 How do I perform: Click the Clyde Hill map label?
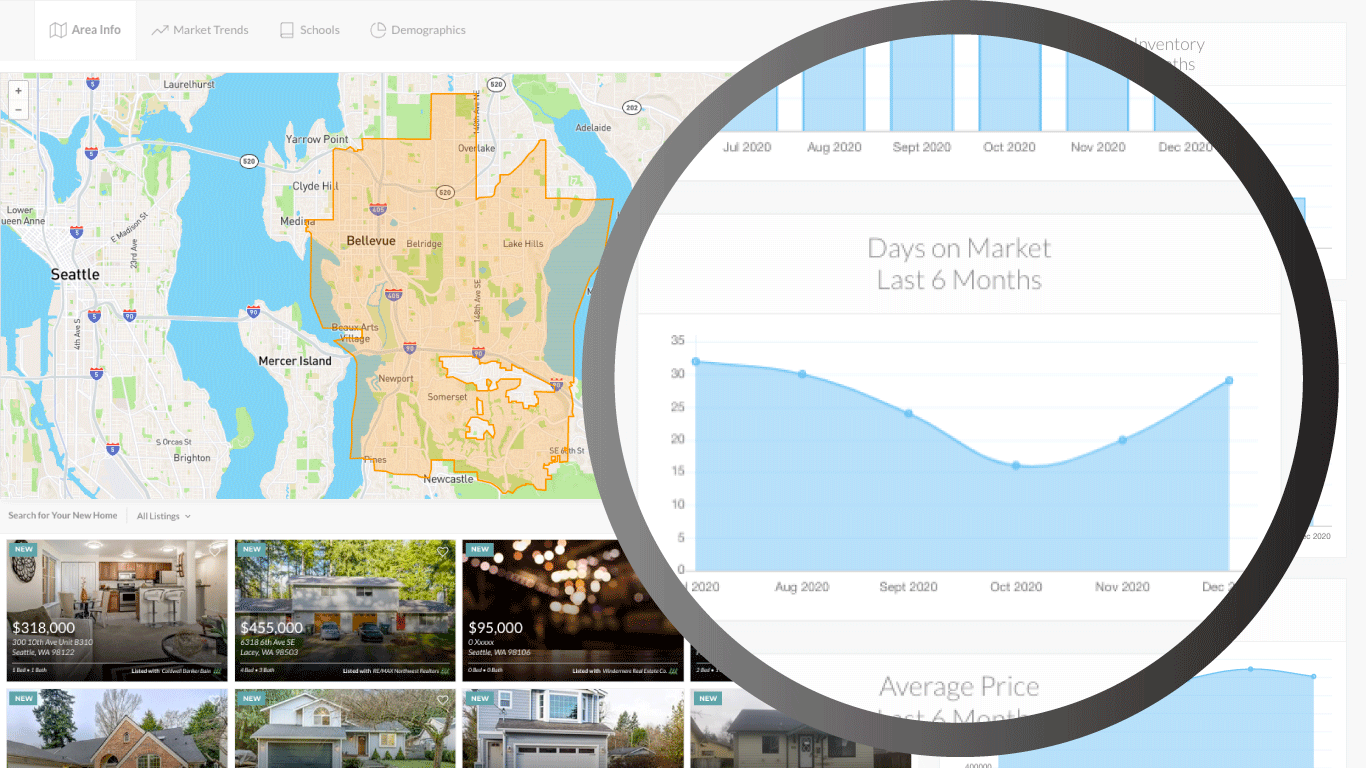click(x=316, y=186)
